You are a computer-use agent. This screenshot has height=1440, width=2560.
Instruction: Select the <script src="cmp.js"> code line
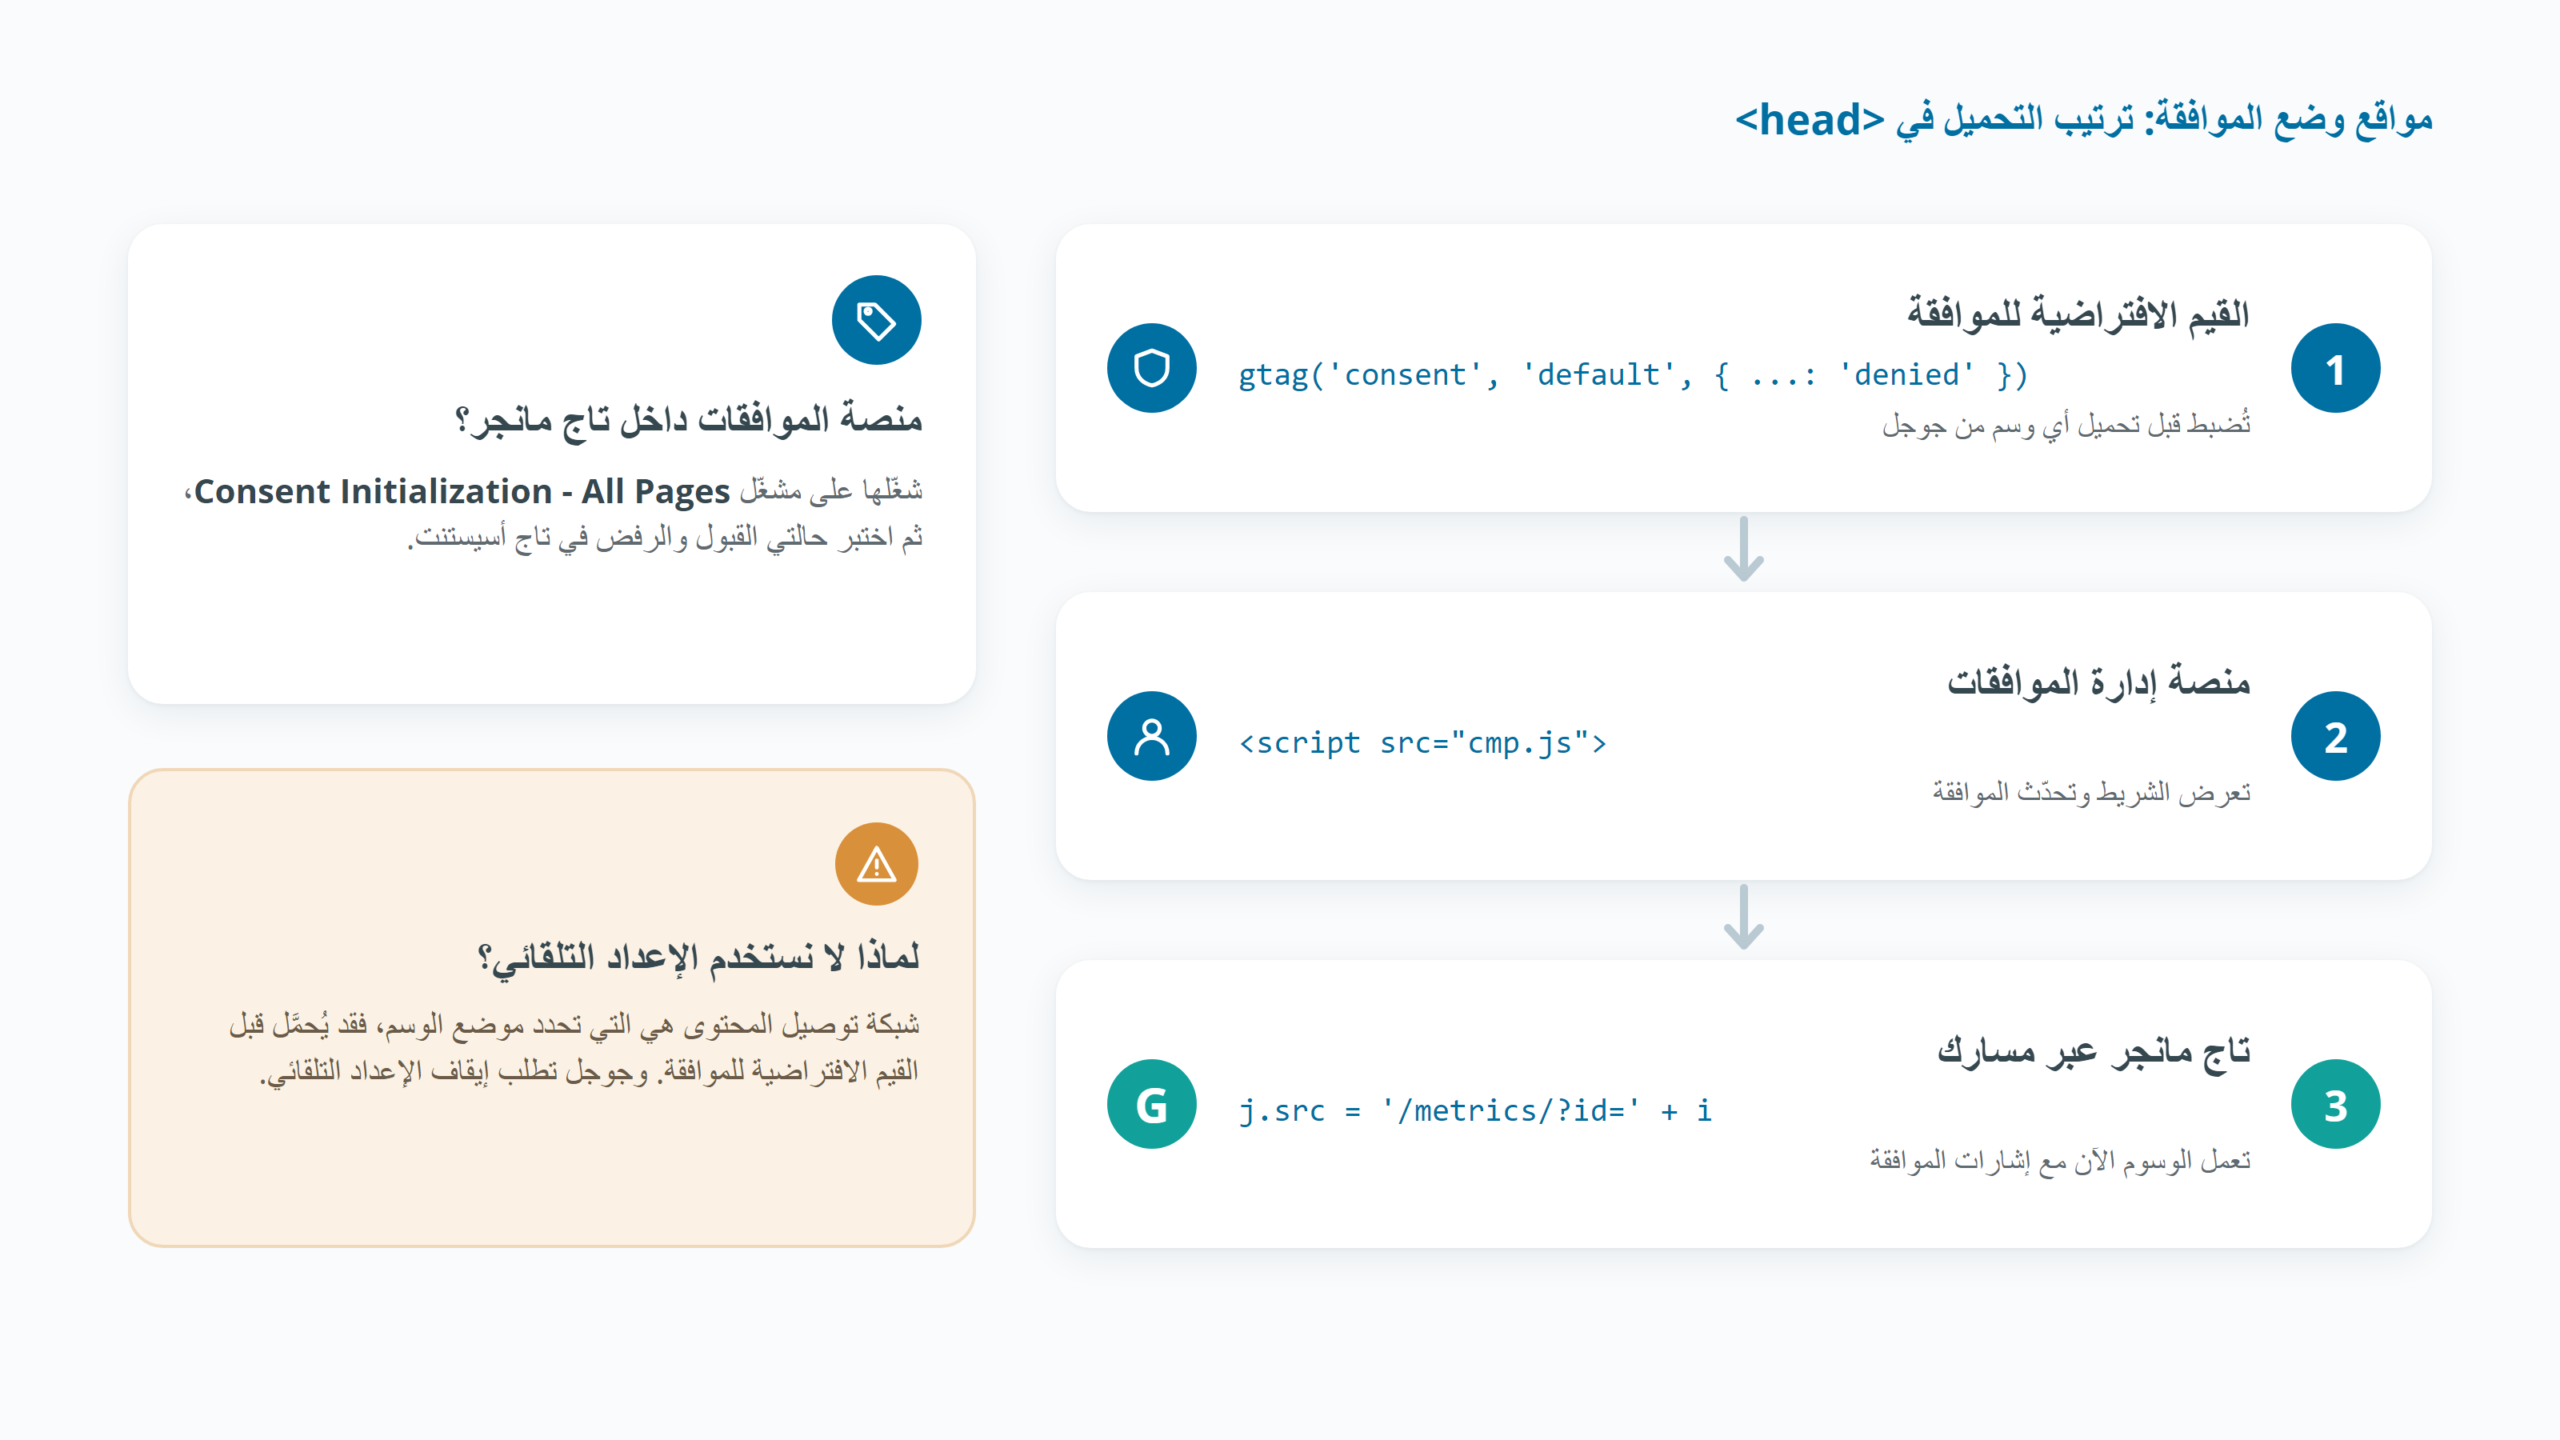click(1423, 743)
